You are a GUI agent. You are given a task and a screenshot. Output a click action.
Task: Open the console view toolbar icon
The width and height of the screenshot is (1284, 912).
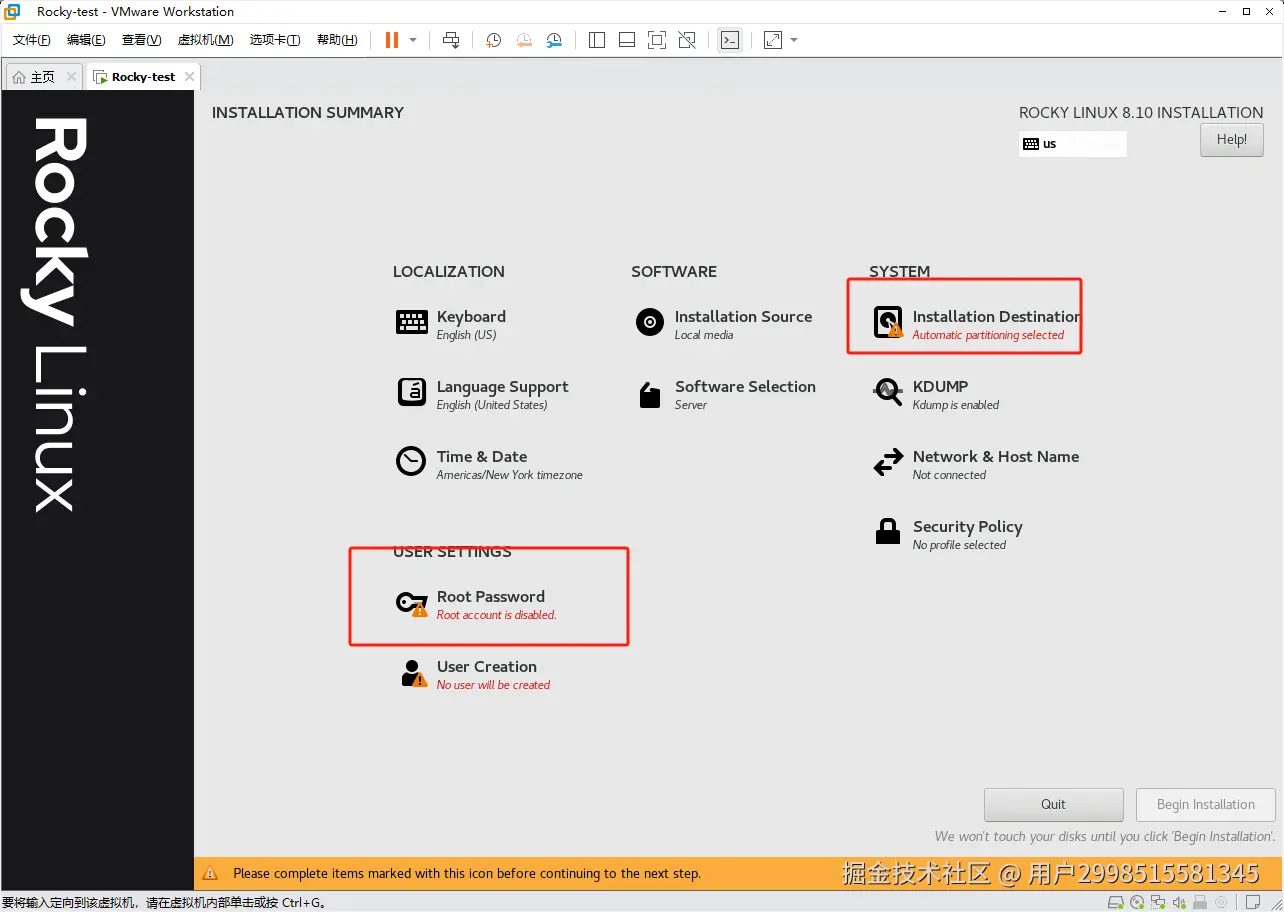730,40
